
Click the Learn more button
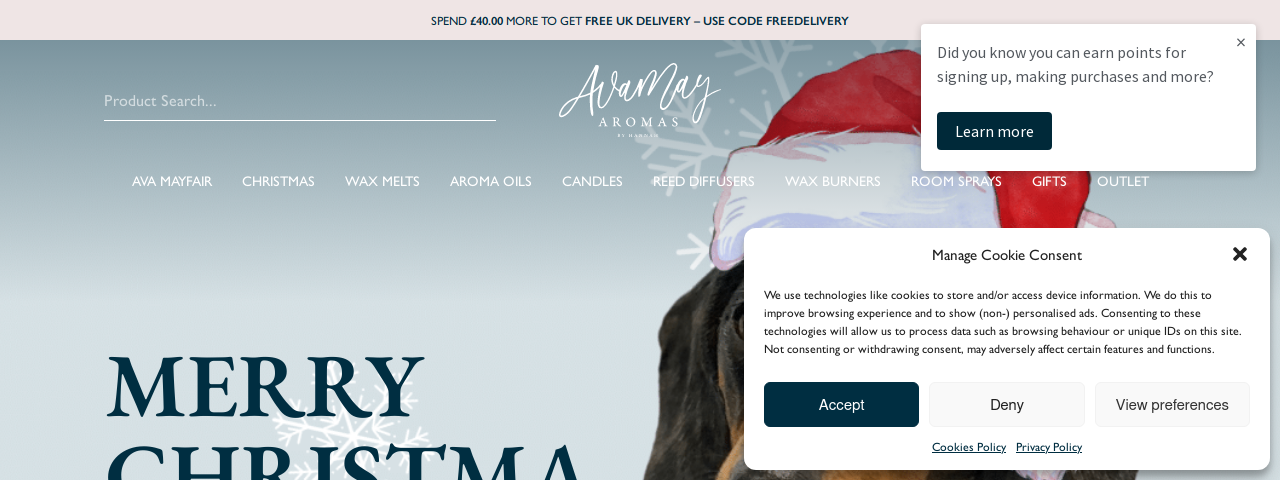[994, 131]
